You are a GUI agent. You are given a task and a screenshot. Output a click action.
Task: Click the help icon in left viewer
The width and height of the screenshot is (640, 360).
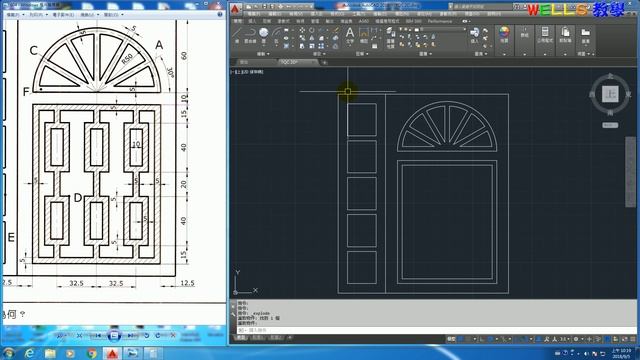220,14
